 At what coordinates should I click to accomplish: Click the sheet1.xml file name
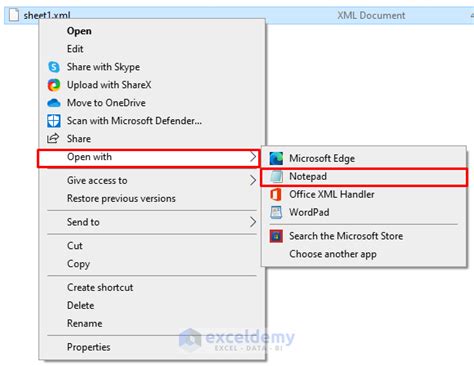click(47, 15)
